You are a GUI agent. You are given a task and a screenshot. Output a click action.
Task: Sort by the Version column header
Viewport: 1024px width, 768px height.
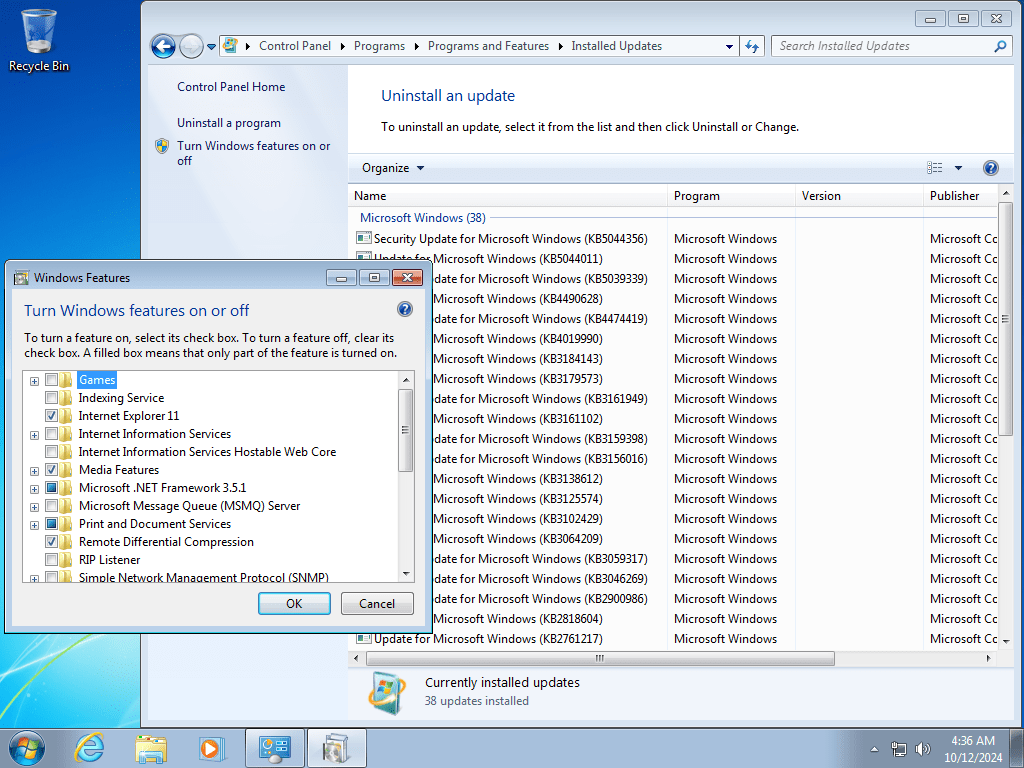859,196
